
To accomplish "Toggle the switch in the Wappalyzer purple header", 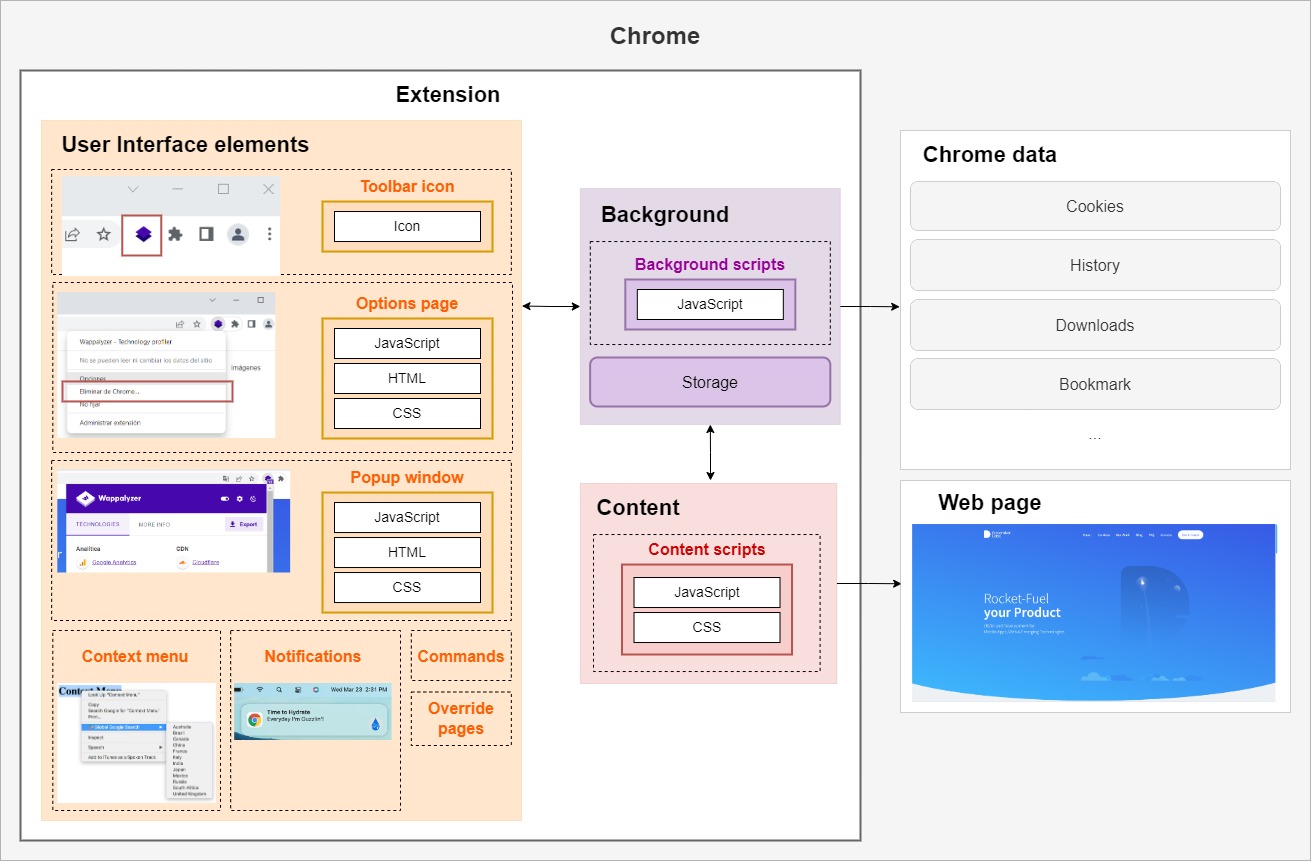I will click(225, 499).
